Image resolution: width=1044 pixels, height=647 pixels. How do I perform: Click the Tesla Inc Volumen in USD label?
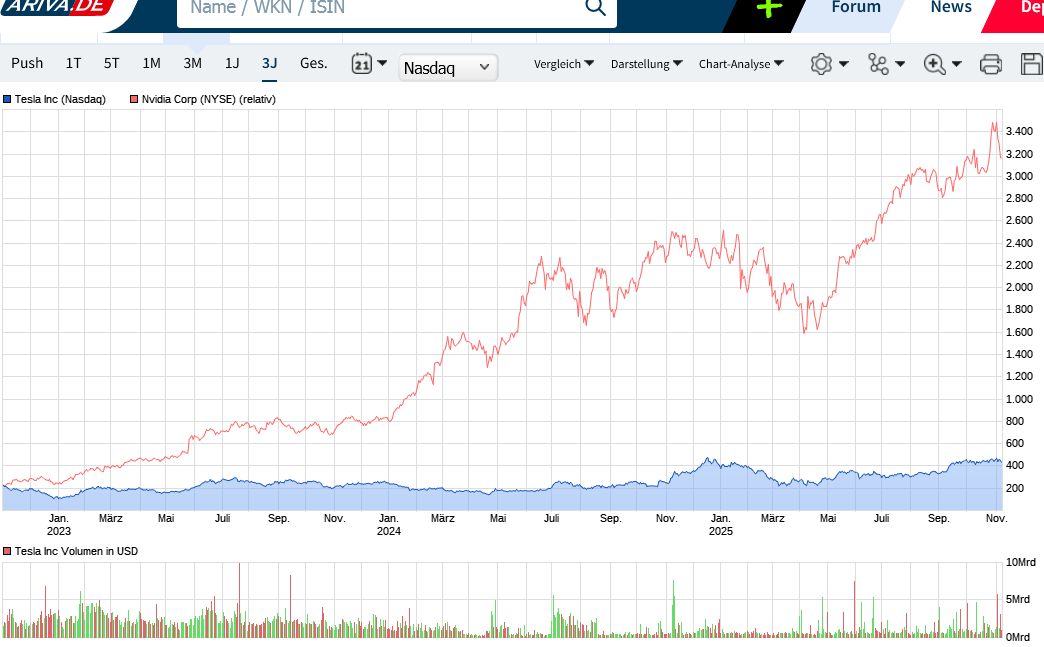point(76,551)
